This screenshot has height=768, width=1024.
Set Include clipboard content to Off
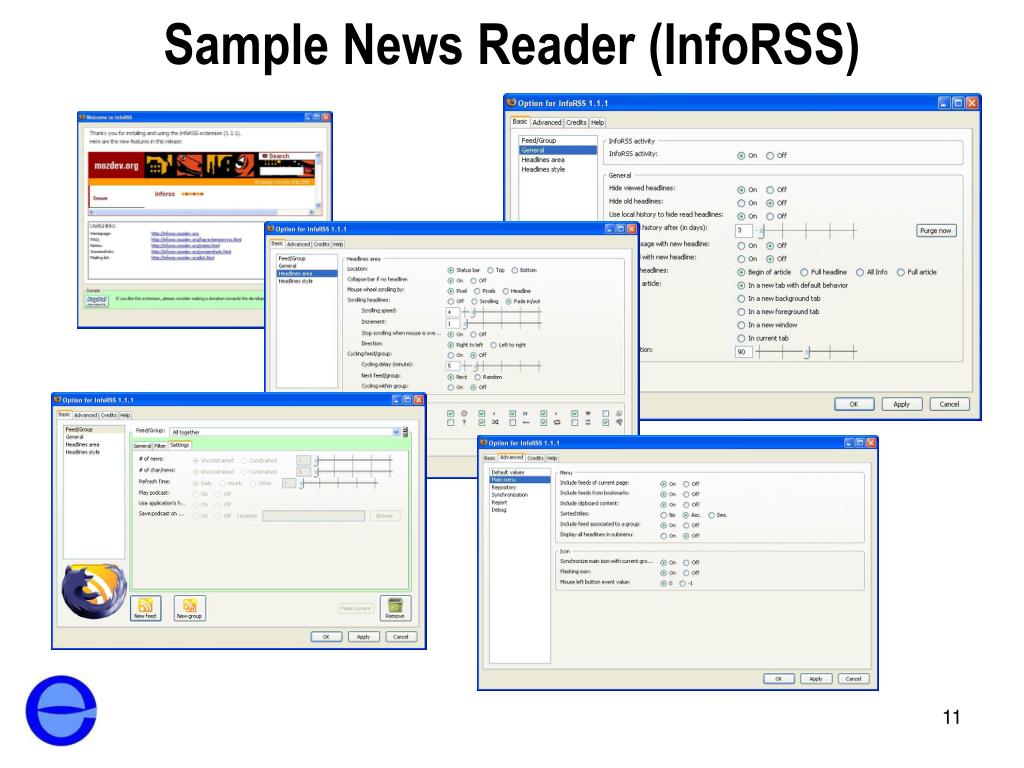pos(686,505)
